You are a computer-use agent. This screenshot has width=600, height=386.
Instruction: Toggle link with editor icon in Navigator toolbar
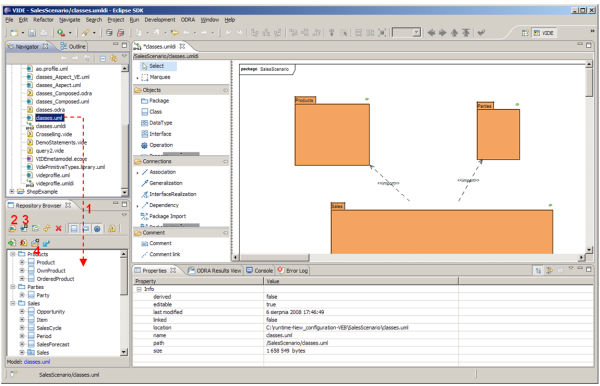tap(114, 58)
